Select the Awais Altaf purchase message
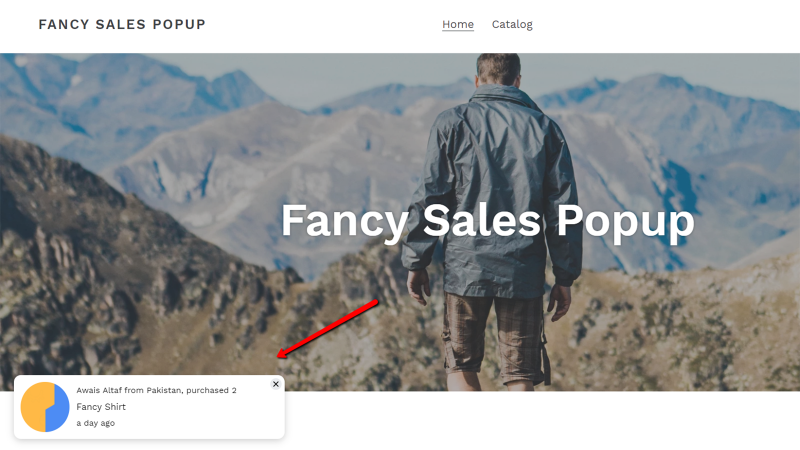 (156, 390)
